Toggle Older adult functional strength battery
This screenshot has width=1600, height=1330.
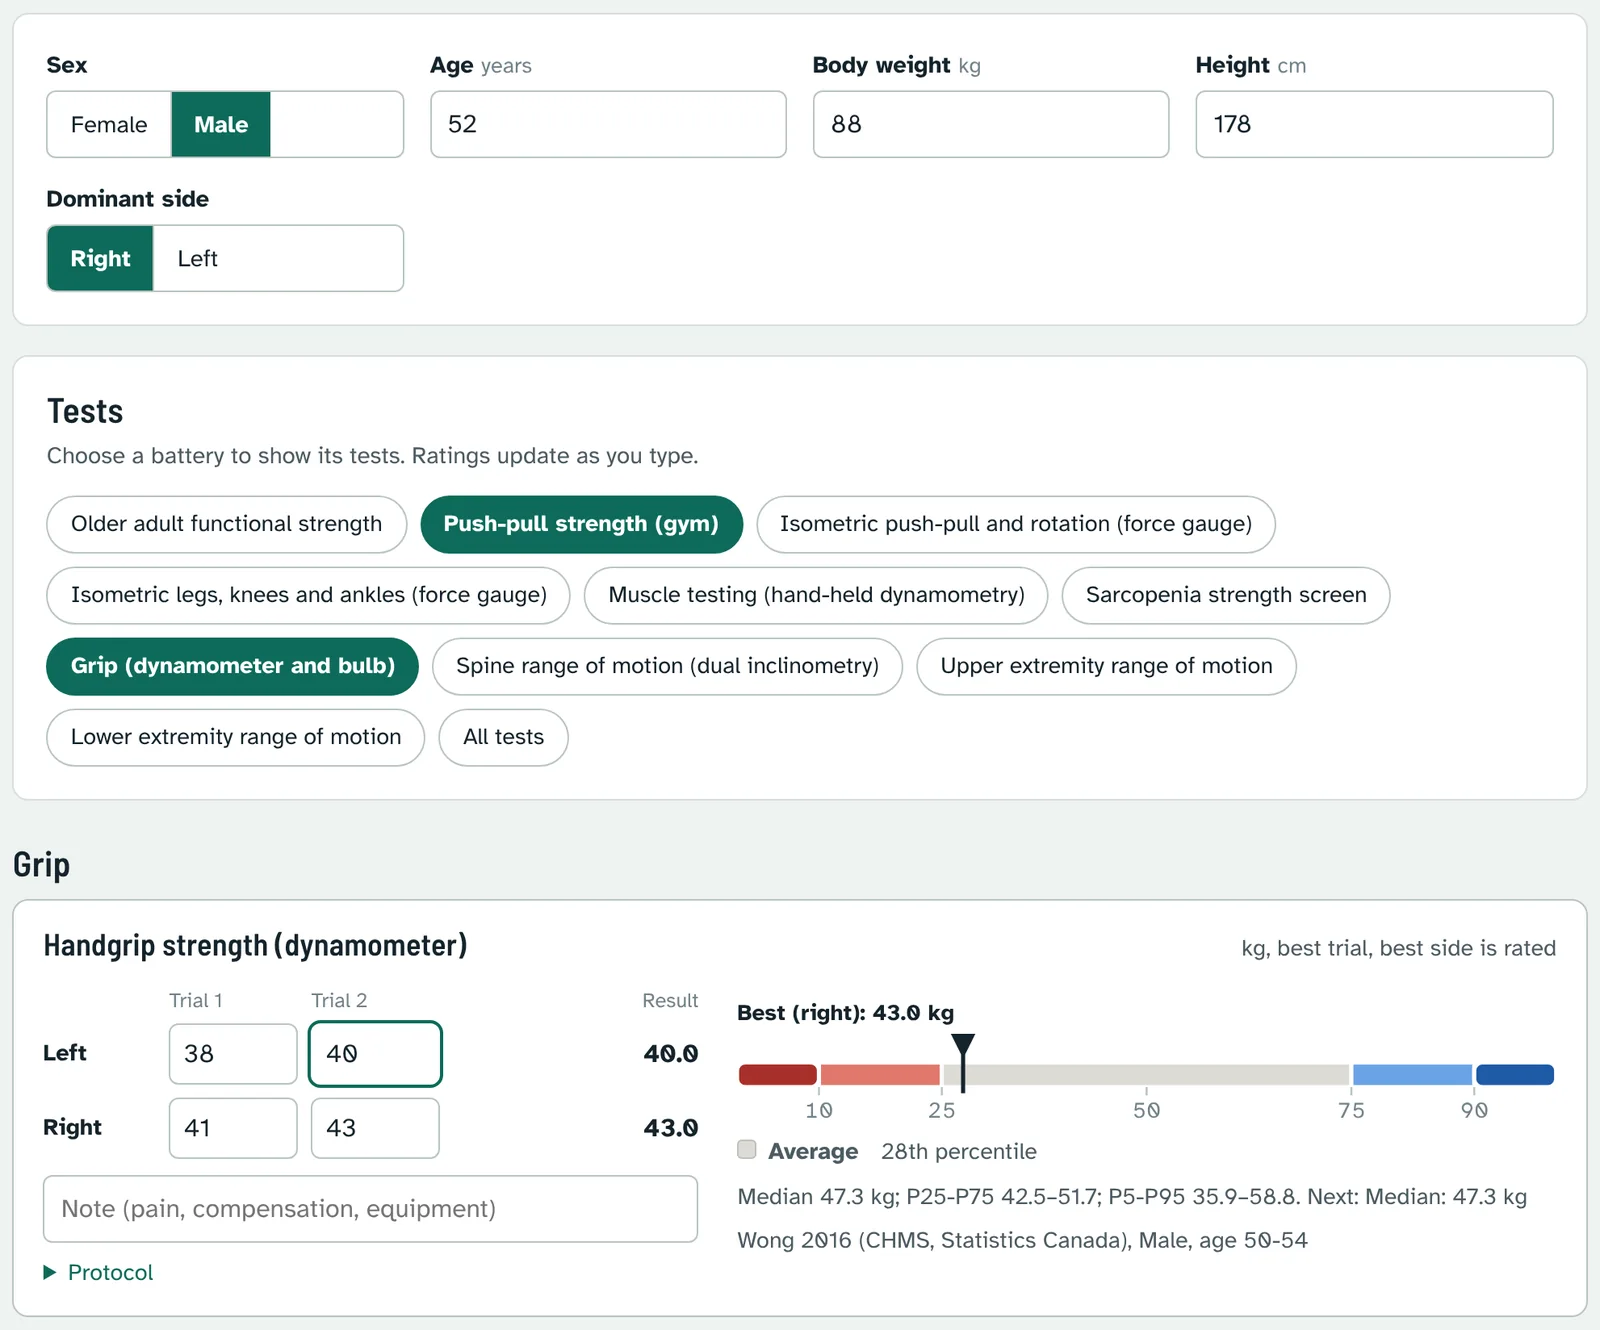pyautogui.click(x=226, y=524)
